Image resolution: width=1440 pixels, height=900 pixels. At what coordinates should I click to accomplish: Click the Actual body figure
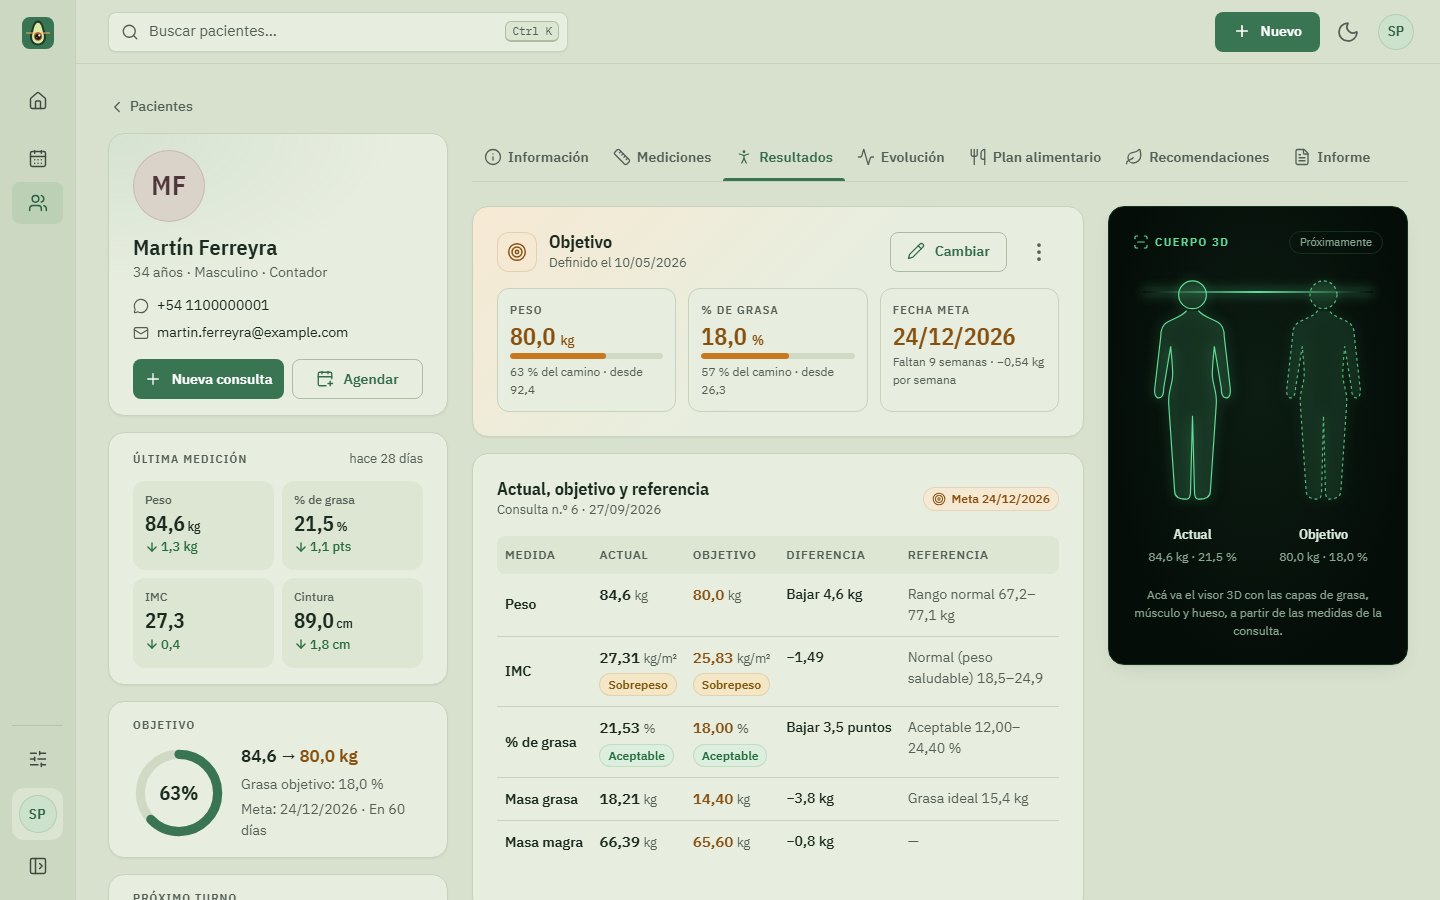pos(1192,391)
